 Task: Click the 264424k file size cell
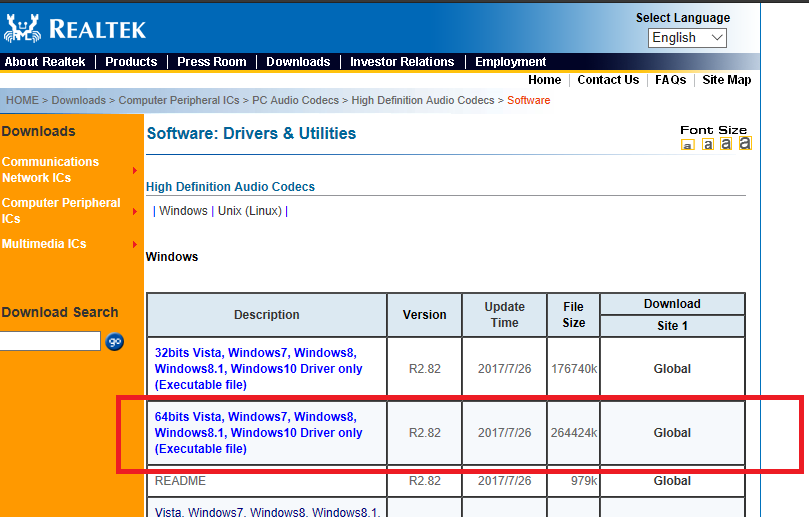click(x=573, y=433)
